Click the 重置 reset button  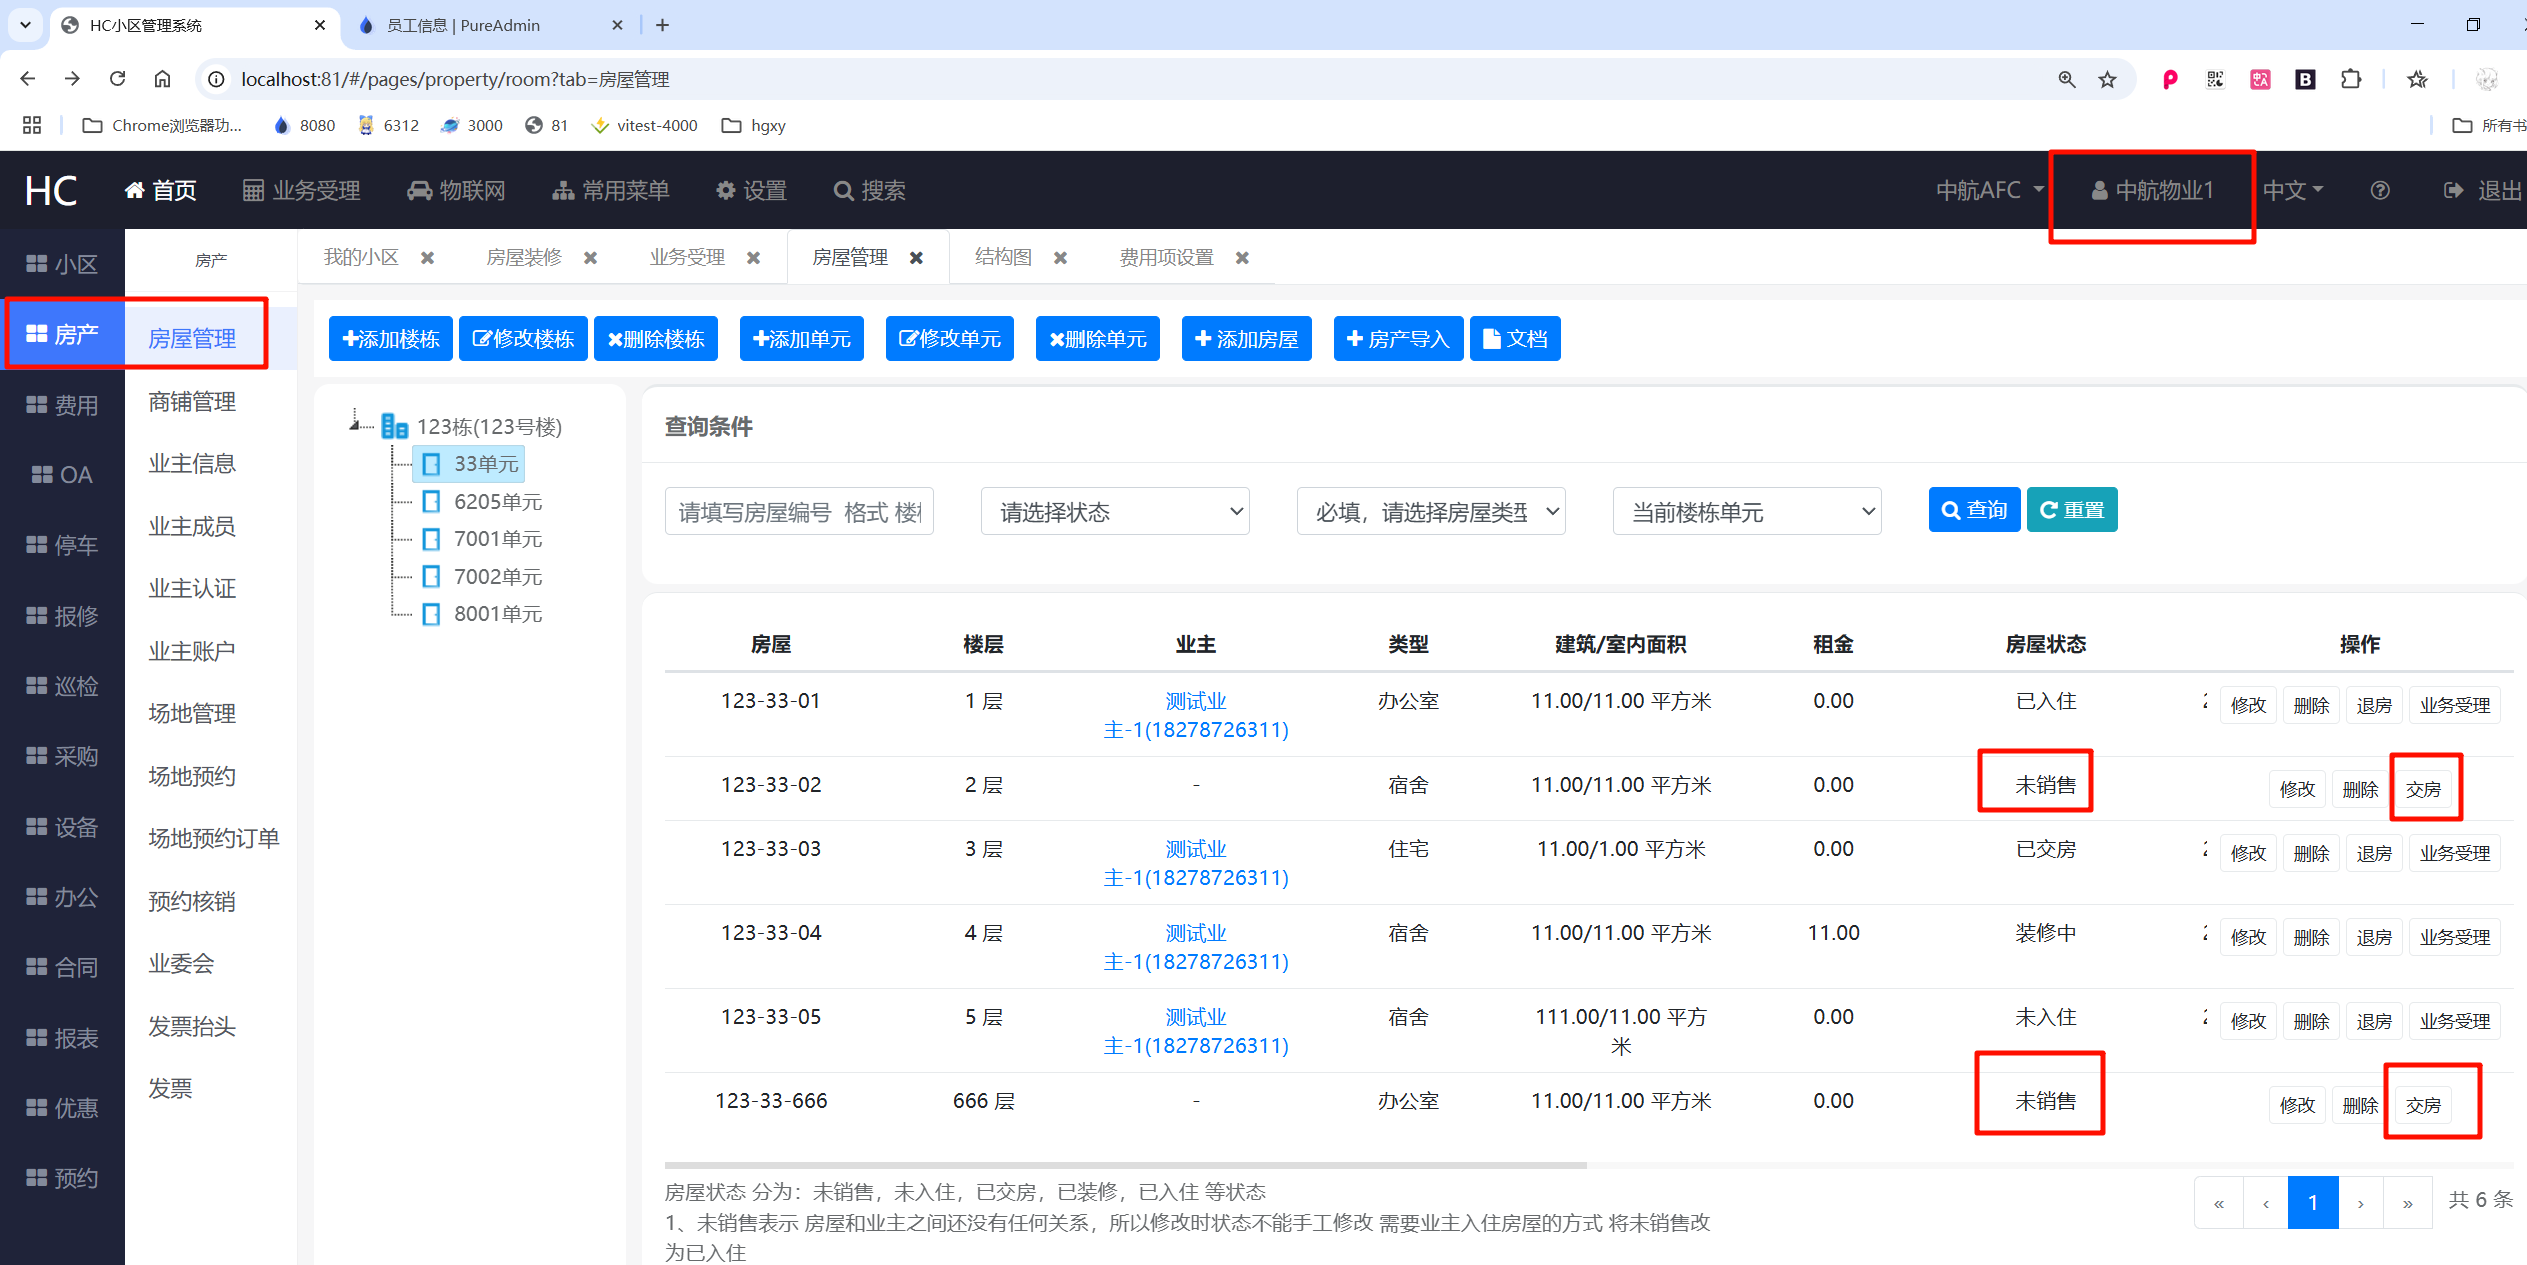point(2072,510)
